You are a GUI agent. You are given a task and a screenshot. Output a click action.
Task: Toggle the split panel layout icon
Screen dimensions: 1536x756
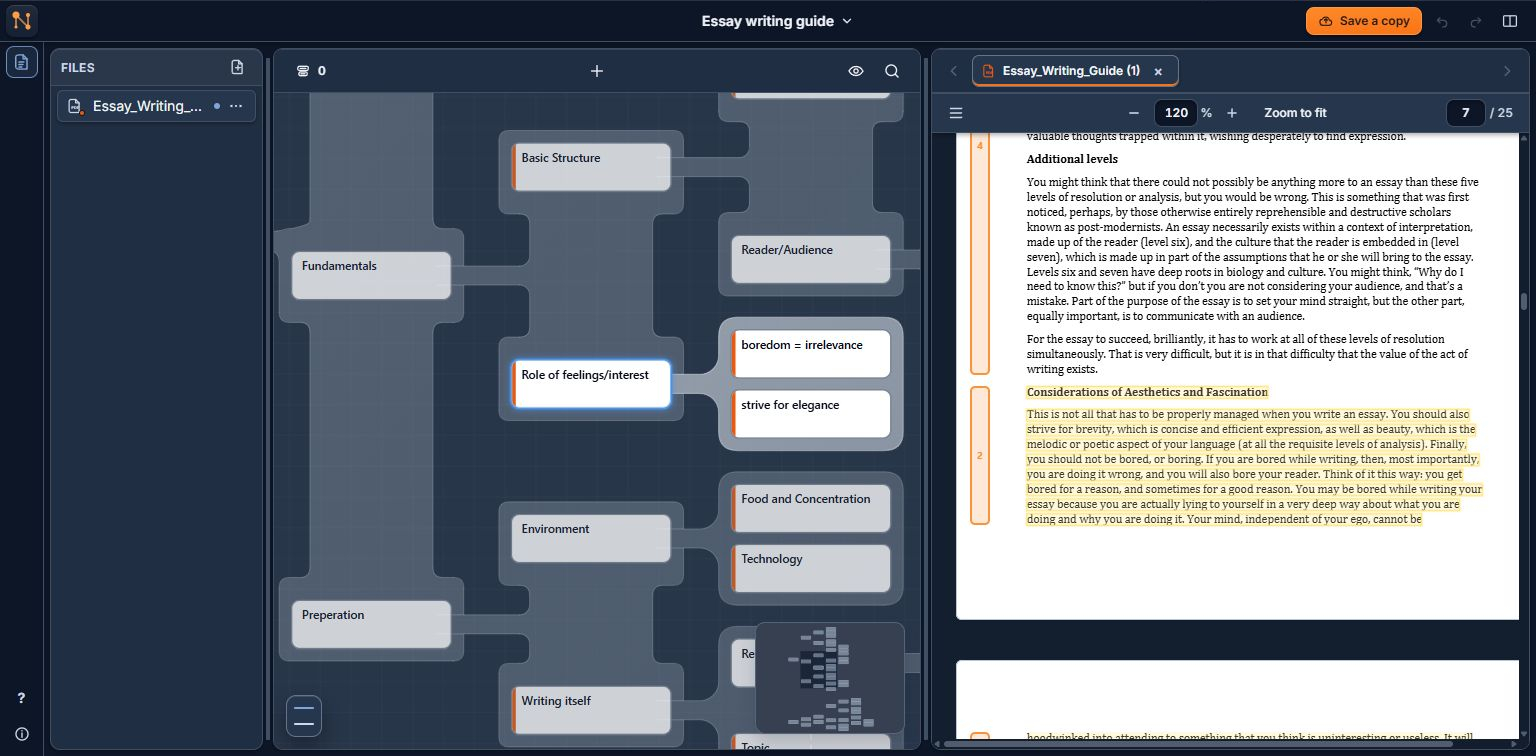(x=1510, y=21)
